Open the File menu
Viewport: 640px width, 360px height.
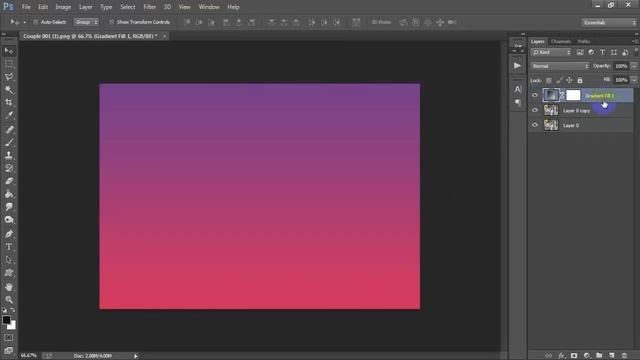[x=26, y=7]
